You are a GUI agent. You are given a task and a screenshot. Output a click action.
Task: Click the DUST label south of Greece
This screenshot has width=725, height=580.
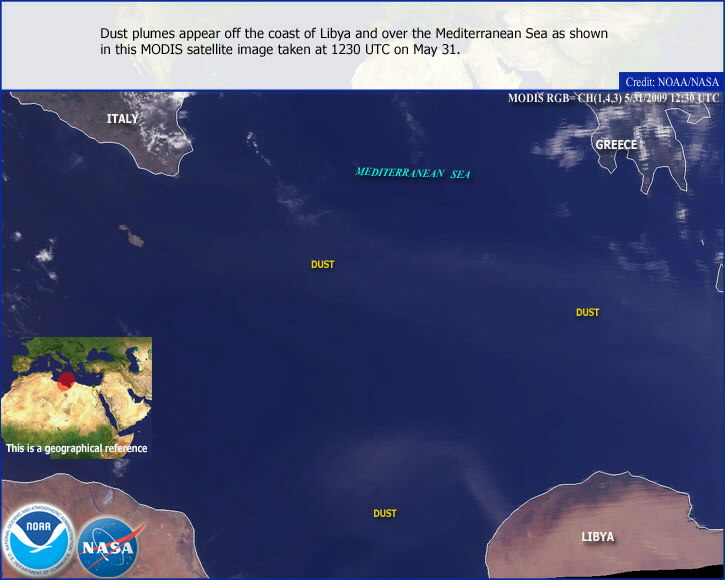(x=587, y=313)
